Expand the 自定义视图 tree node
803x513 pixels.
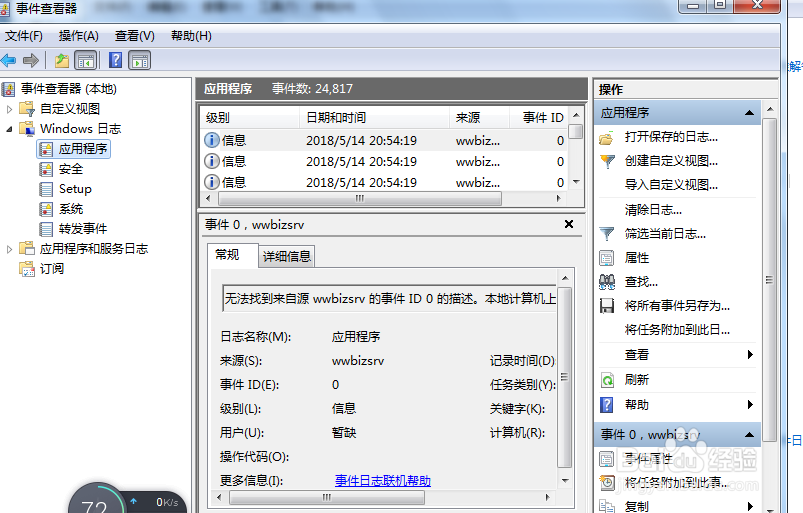point(9,109)
